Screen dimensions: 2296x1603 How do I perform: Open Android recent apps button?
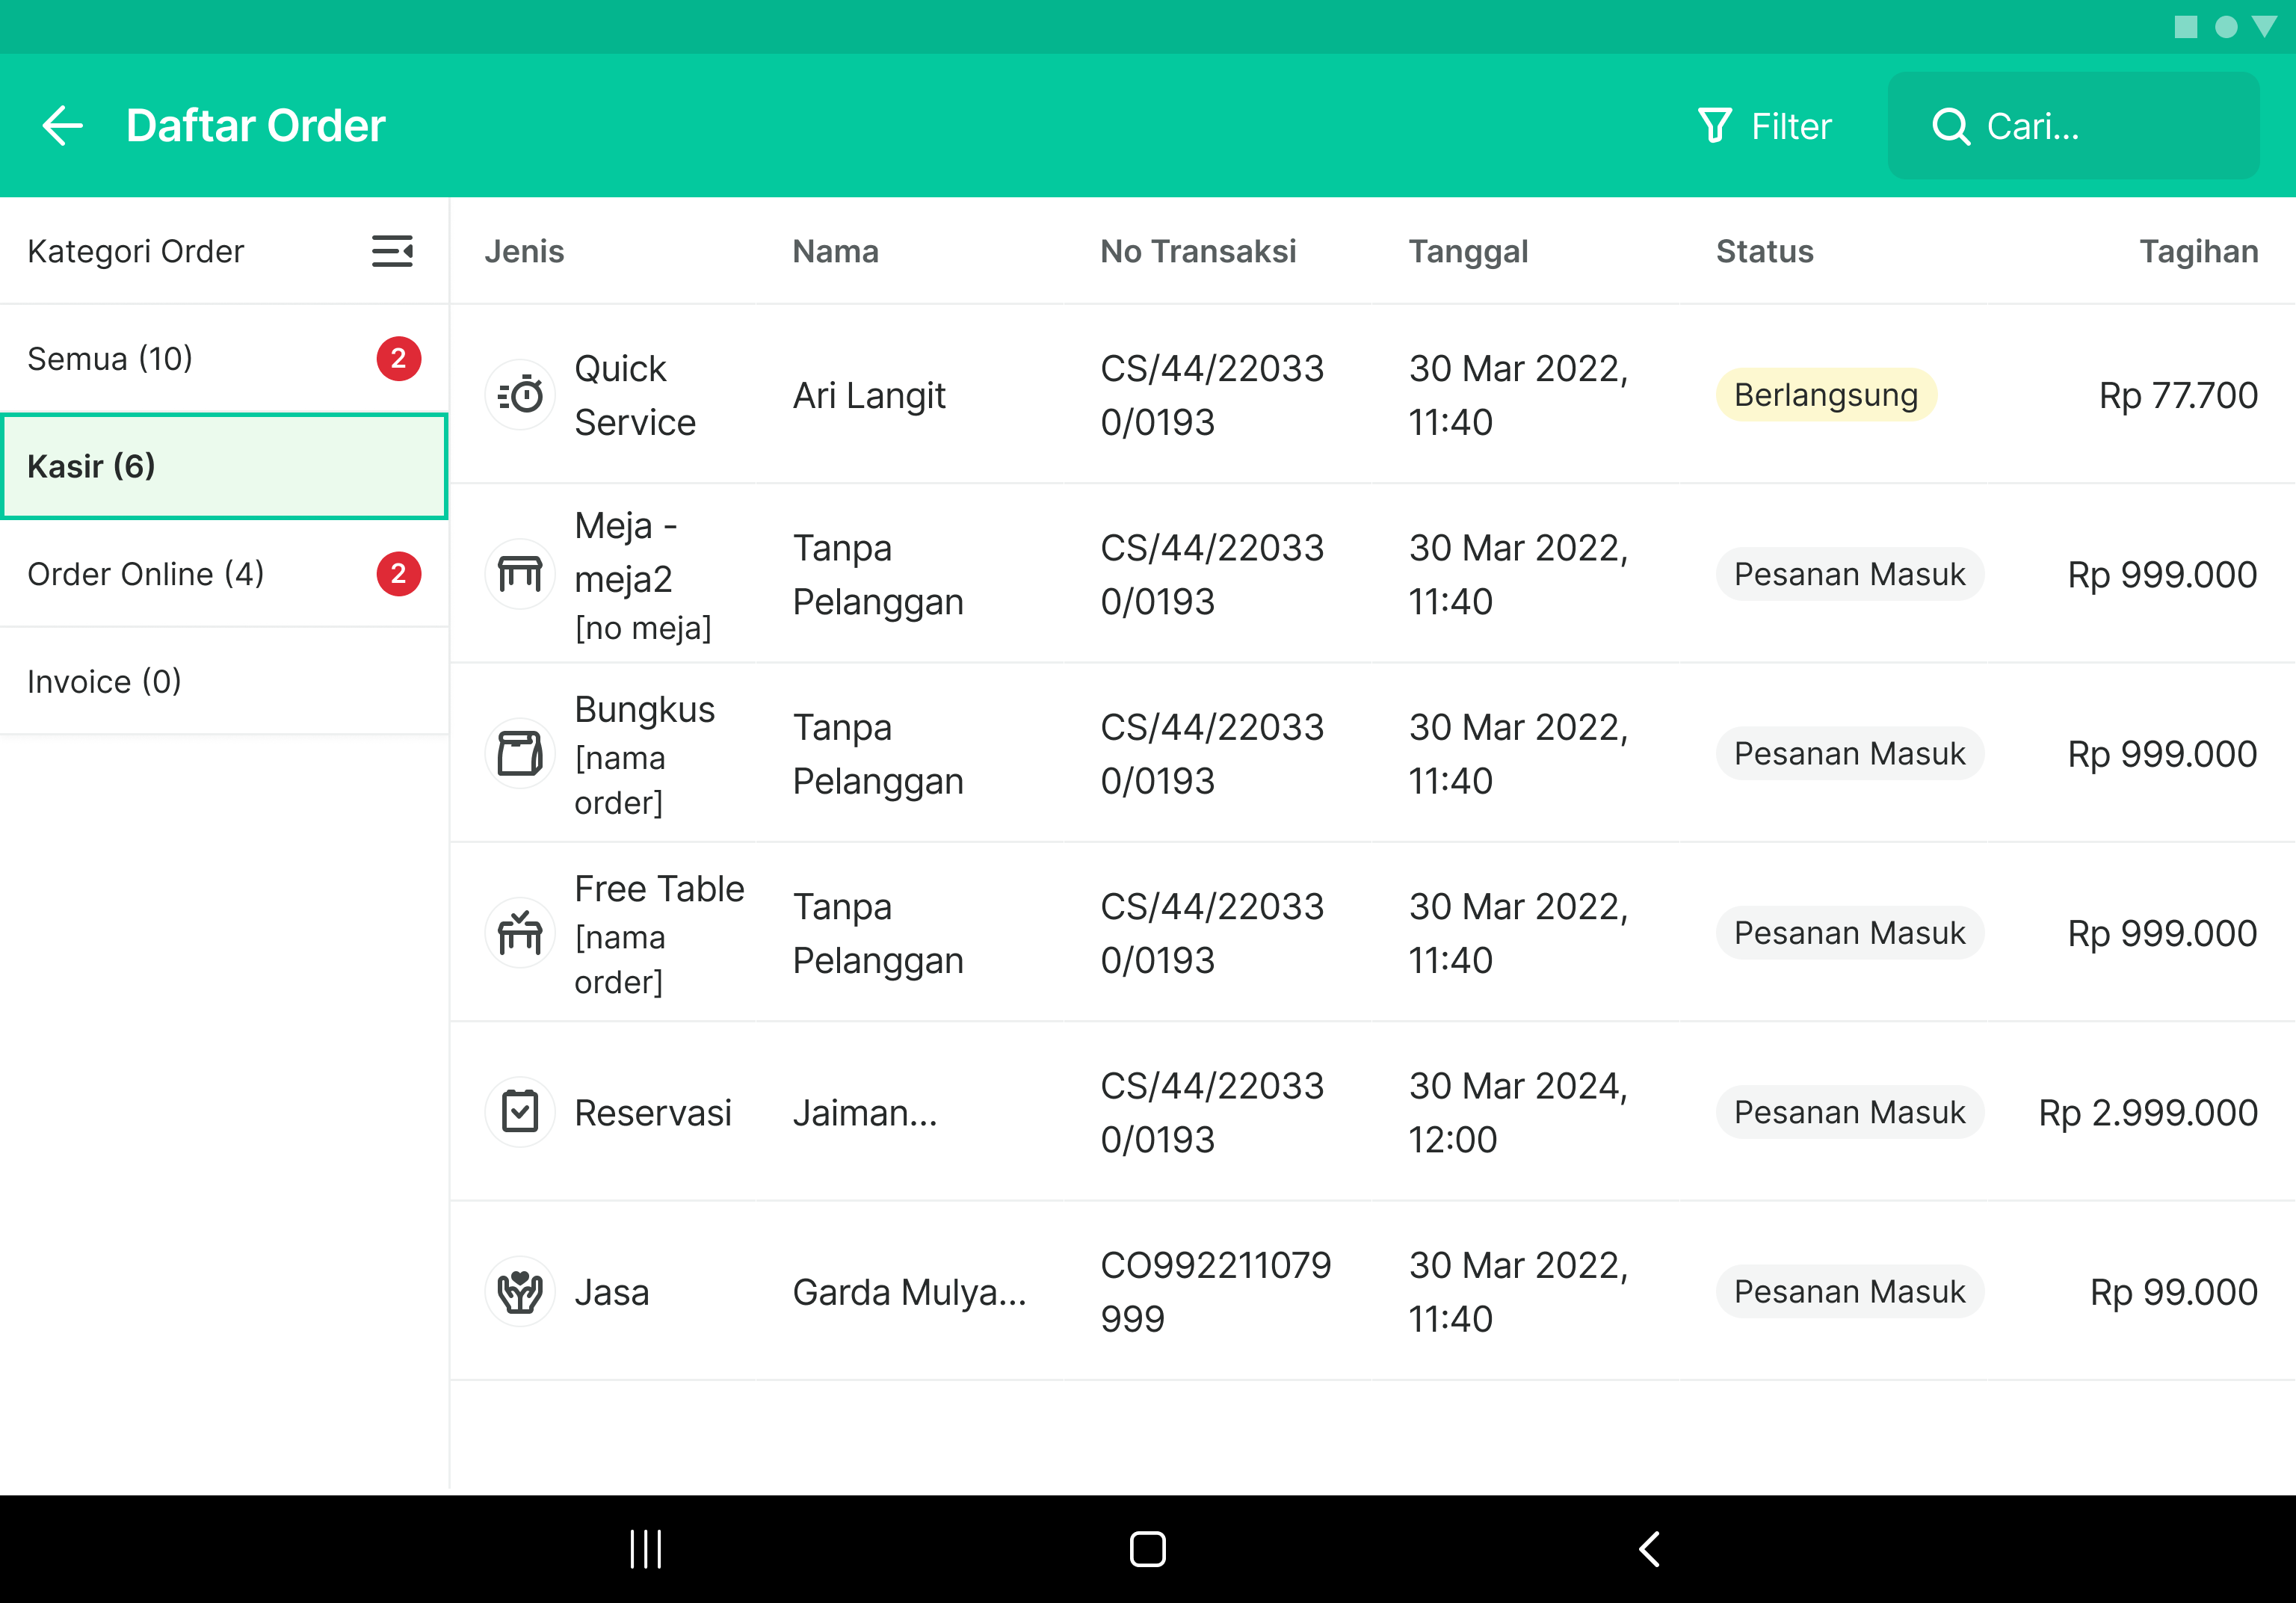(646, 1549)
